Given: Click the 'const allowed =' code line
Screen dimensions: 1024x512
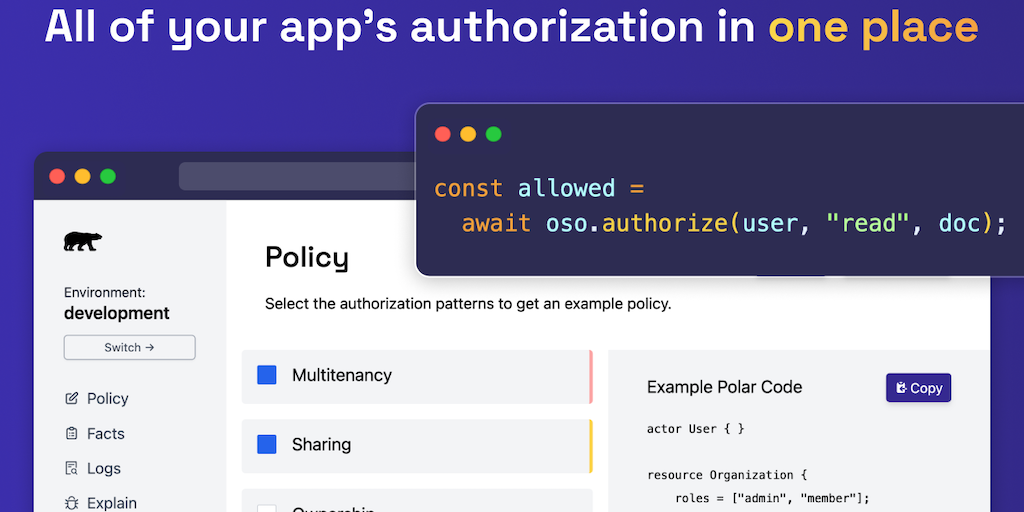Looking at the screenshot, I should pyautogui.click(x=539, y=188).
